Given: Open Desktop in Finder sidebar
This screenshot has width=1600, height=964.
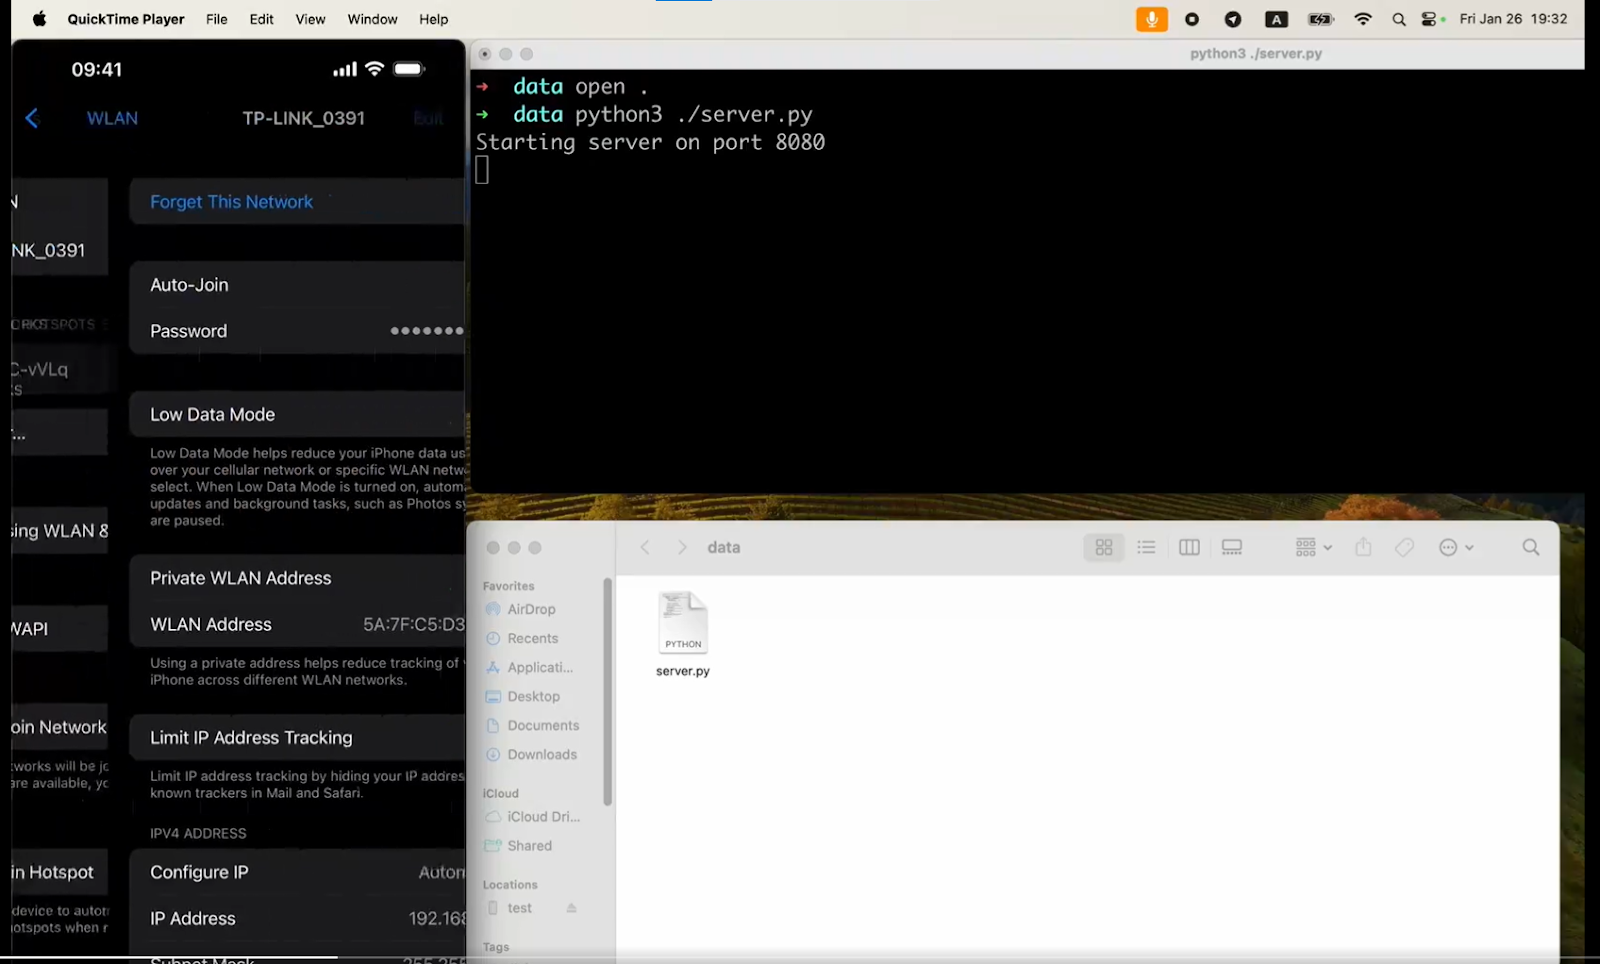Looking at the screenshot, I should click(x=533, y=696).
